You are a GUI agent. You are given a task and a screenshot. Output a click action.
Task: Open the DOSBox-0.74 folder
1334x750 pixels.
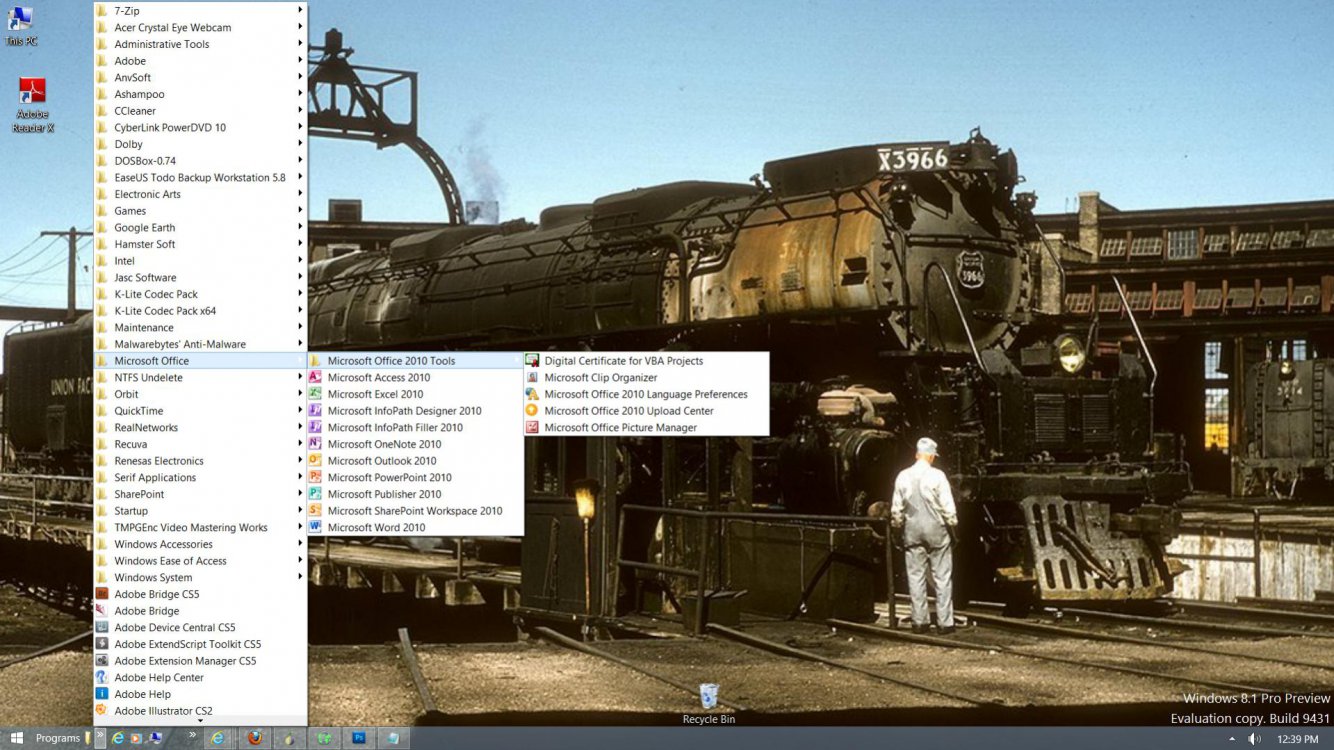[200, 161]
